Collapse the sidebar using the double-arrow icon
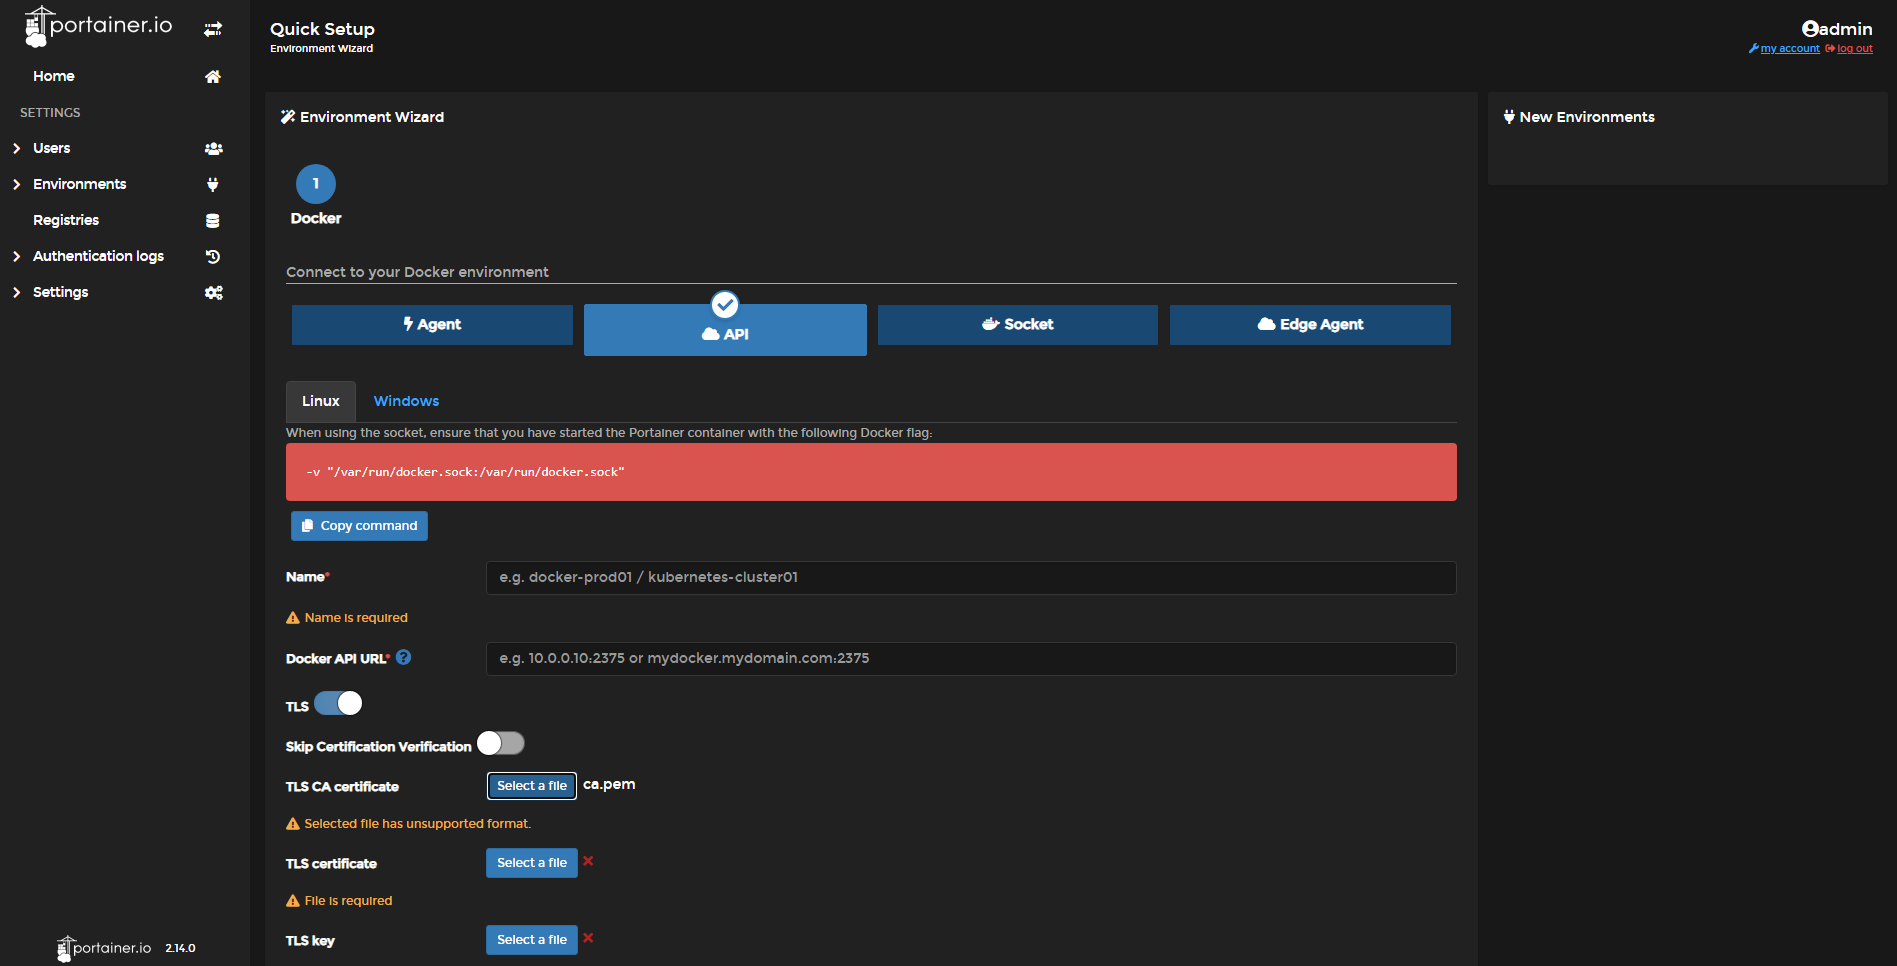The height and width of the screenshot is (966, 1897). (213, 29)
